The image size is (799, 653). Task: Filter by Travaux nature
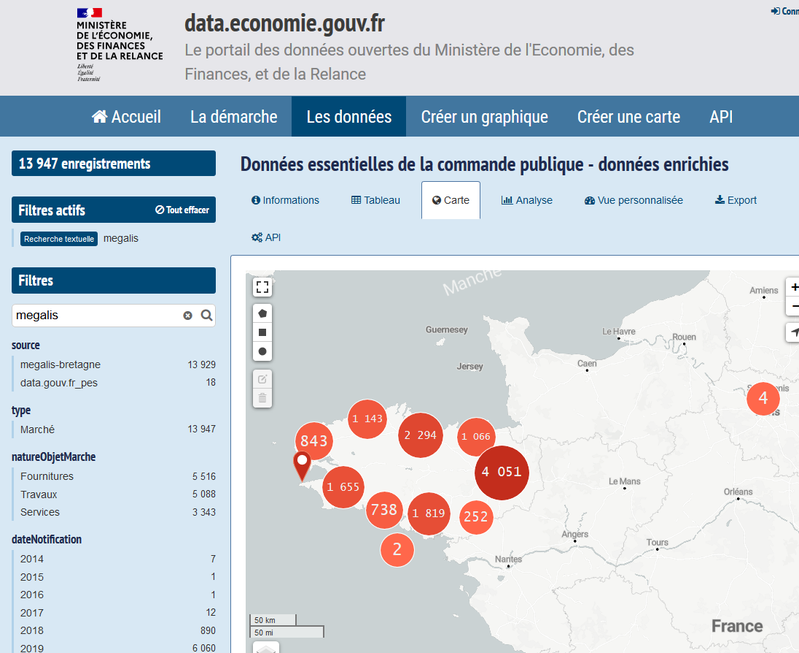tap(118, 494)
